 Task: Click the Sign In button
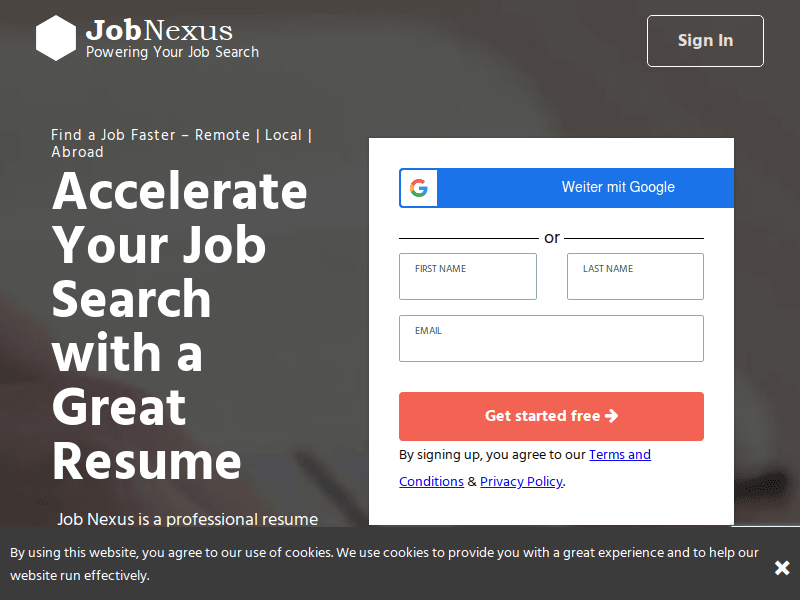point(705,41)
